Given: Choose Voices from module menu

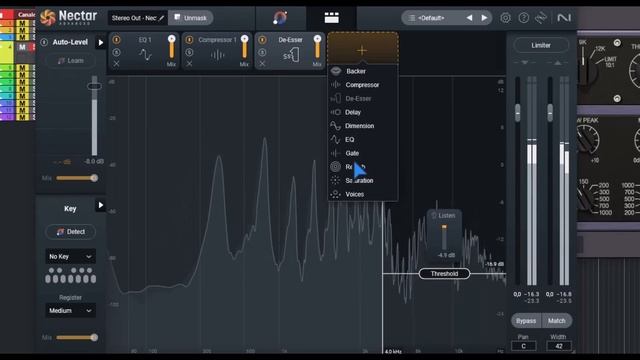Looking at the screenshot, I should click(x=362, y=194).
